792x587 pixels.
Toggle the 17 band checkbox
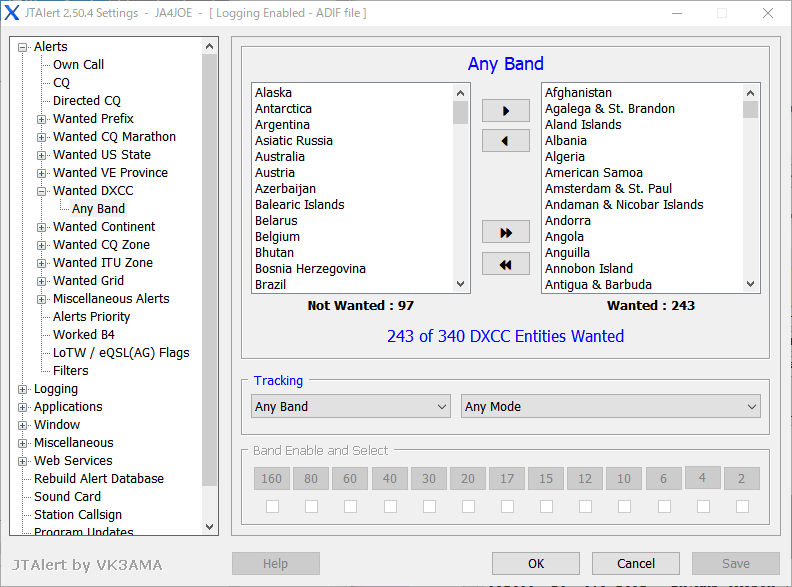[x=507, y=506]
